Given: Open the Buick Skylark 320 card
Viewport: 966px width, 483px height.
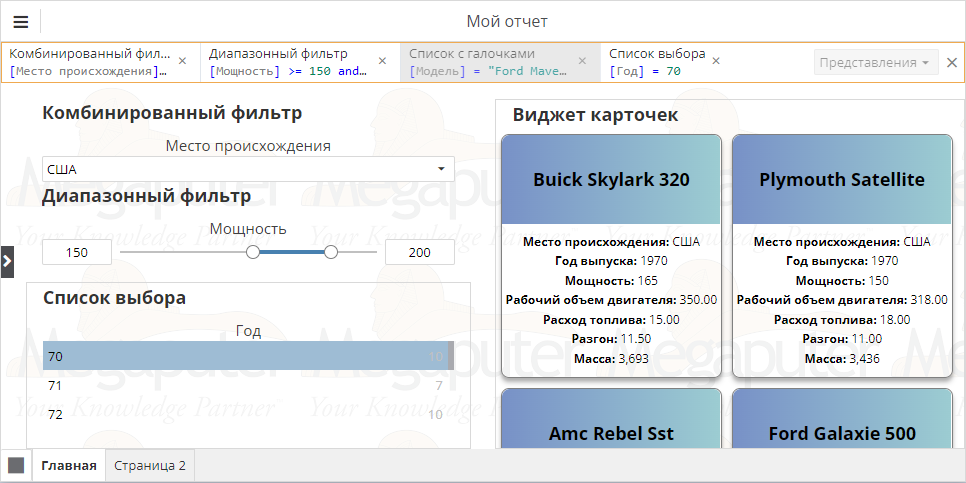Looking at the screenshot, I should pos(611,256).
